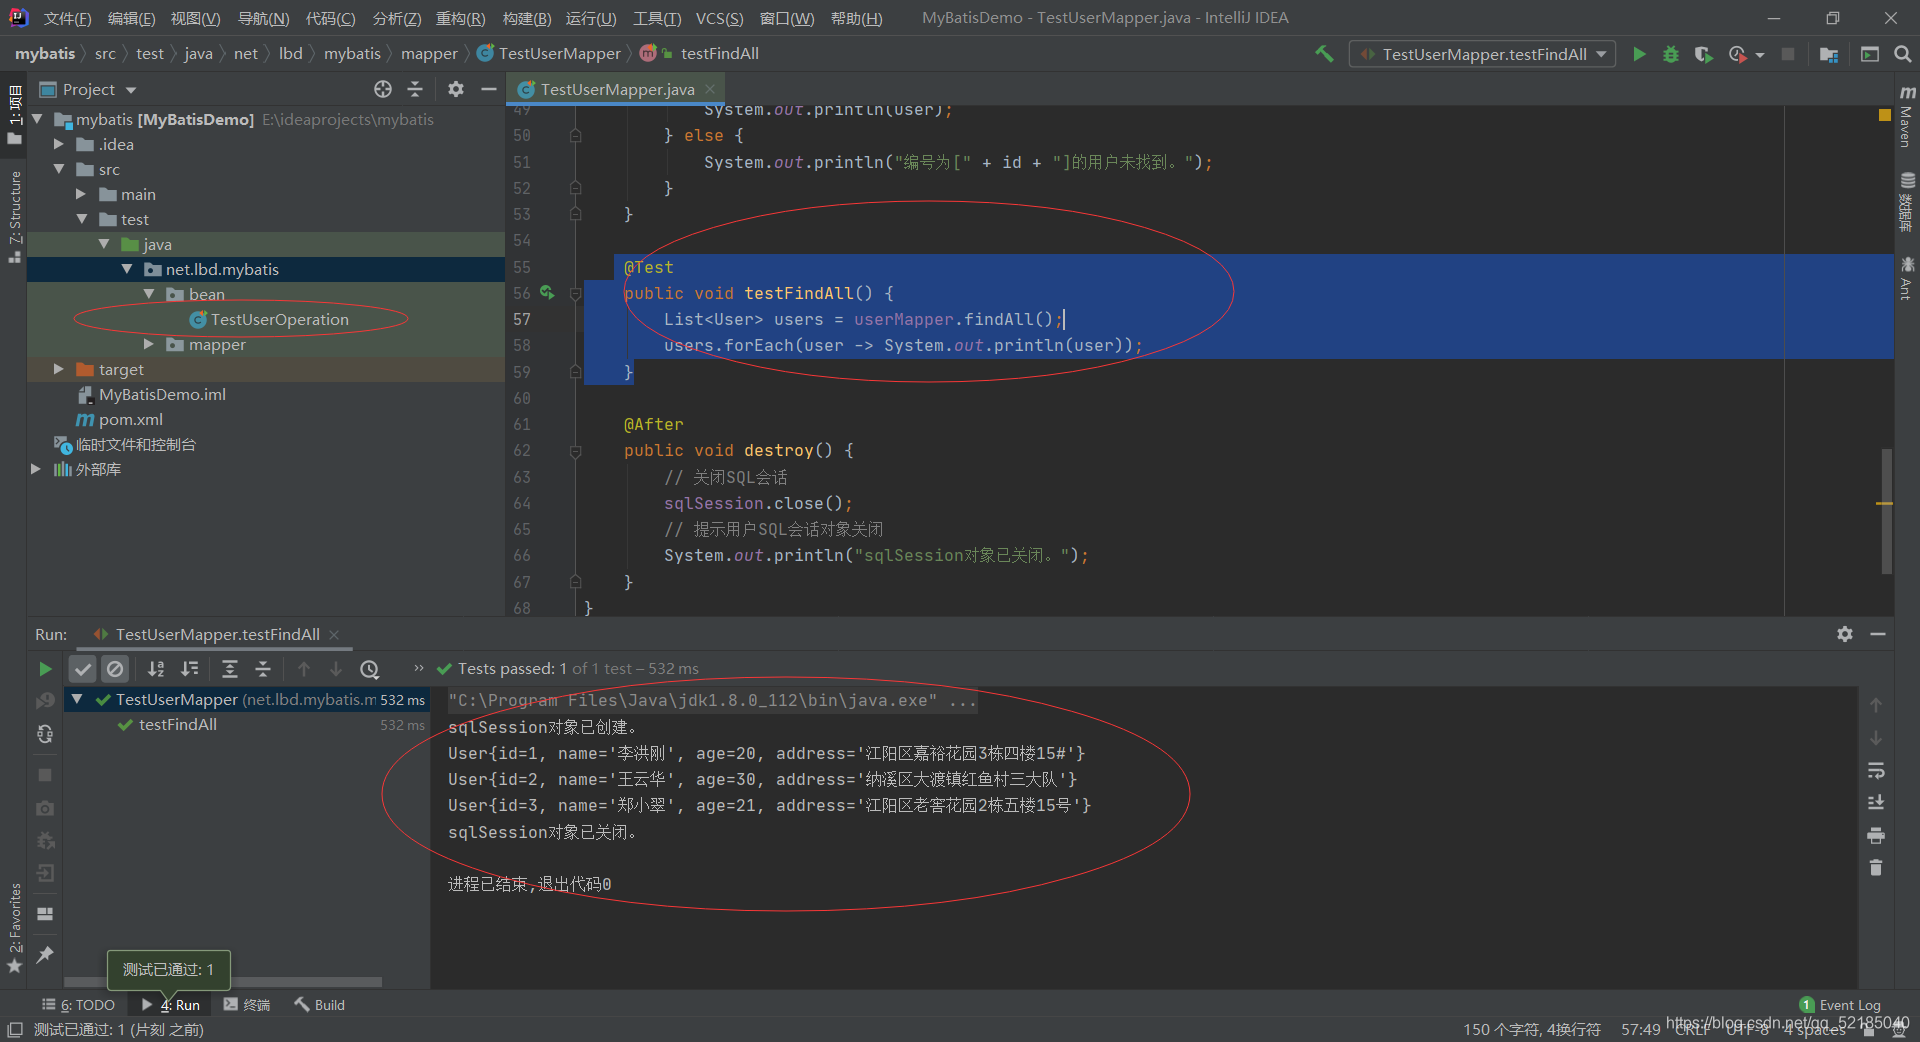Click the green Run button in the top toolbar
The height and width of the screenshot is (1042, 1920).
(x=1639, y=54)
